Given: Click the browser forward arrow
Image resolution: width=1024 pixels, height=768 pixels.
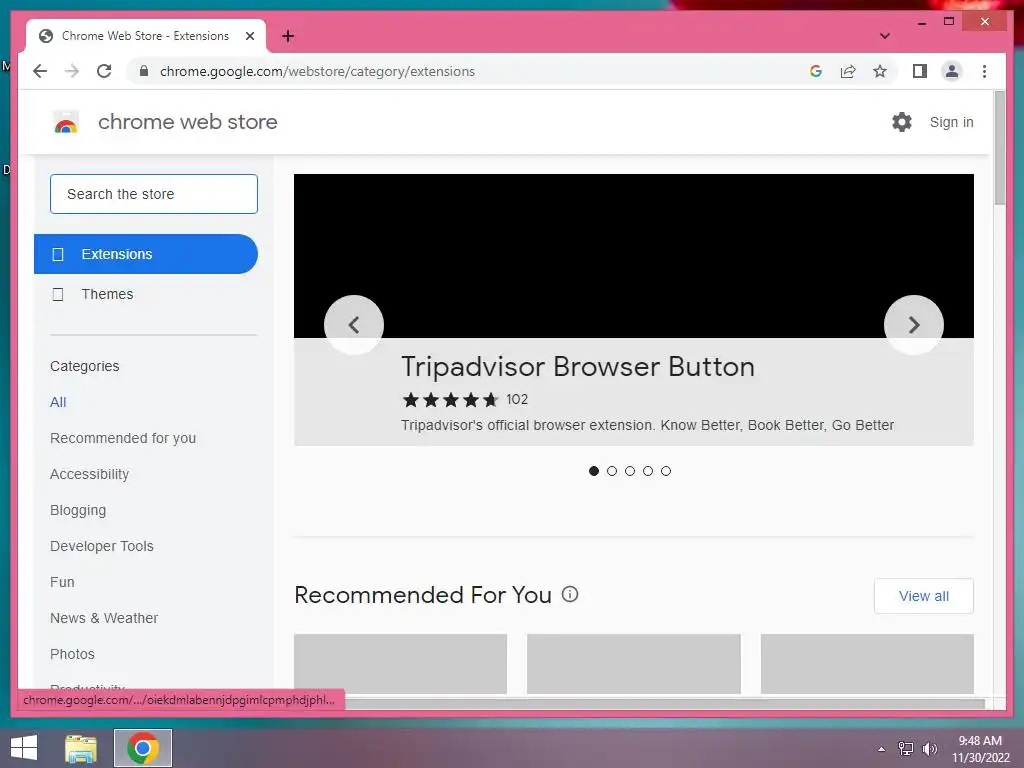Looking at the screenshot, I should (72, 71).
